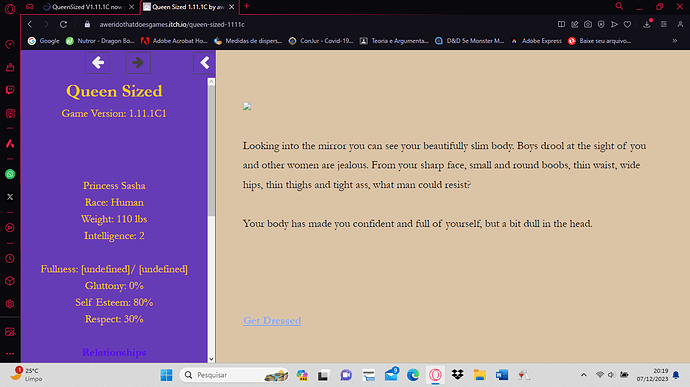690x387 pixels.
Task: Open the ad blocker shield icon
Action: (x=601, y=24)
